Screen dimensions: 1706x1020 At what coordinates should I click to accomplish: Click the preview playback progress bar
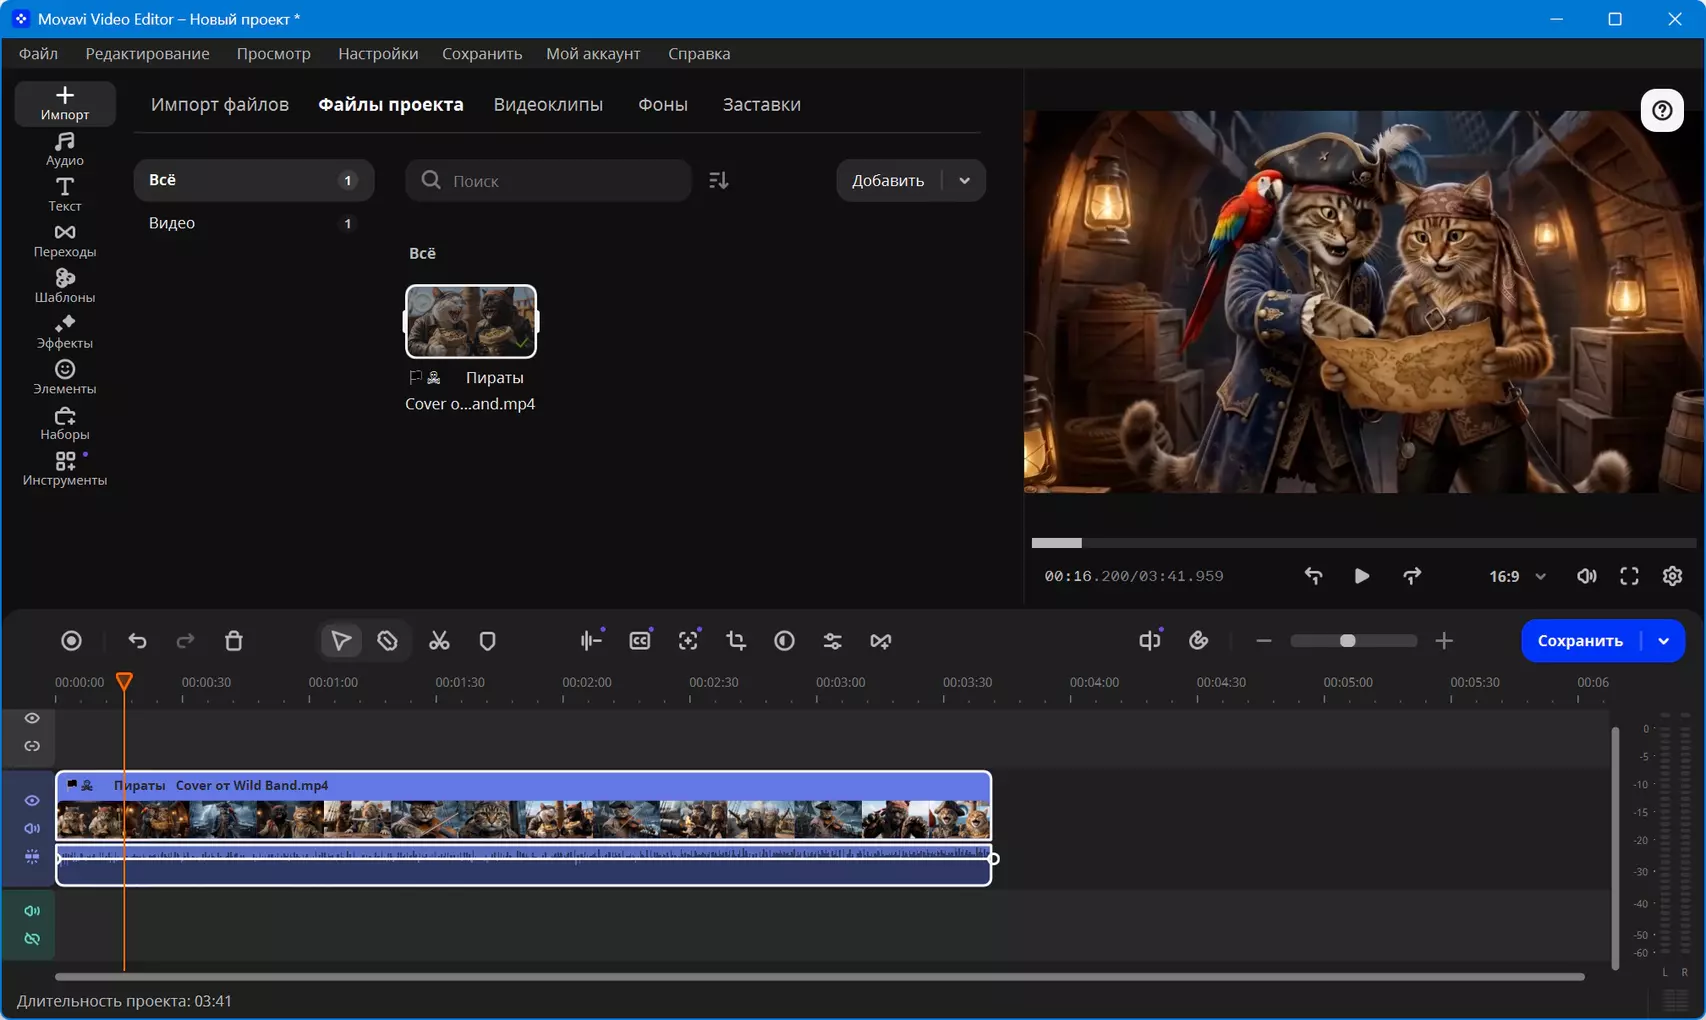coord(1364,543)
